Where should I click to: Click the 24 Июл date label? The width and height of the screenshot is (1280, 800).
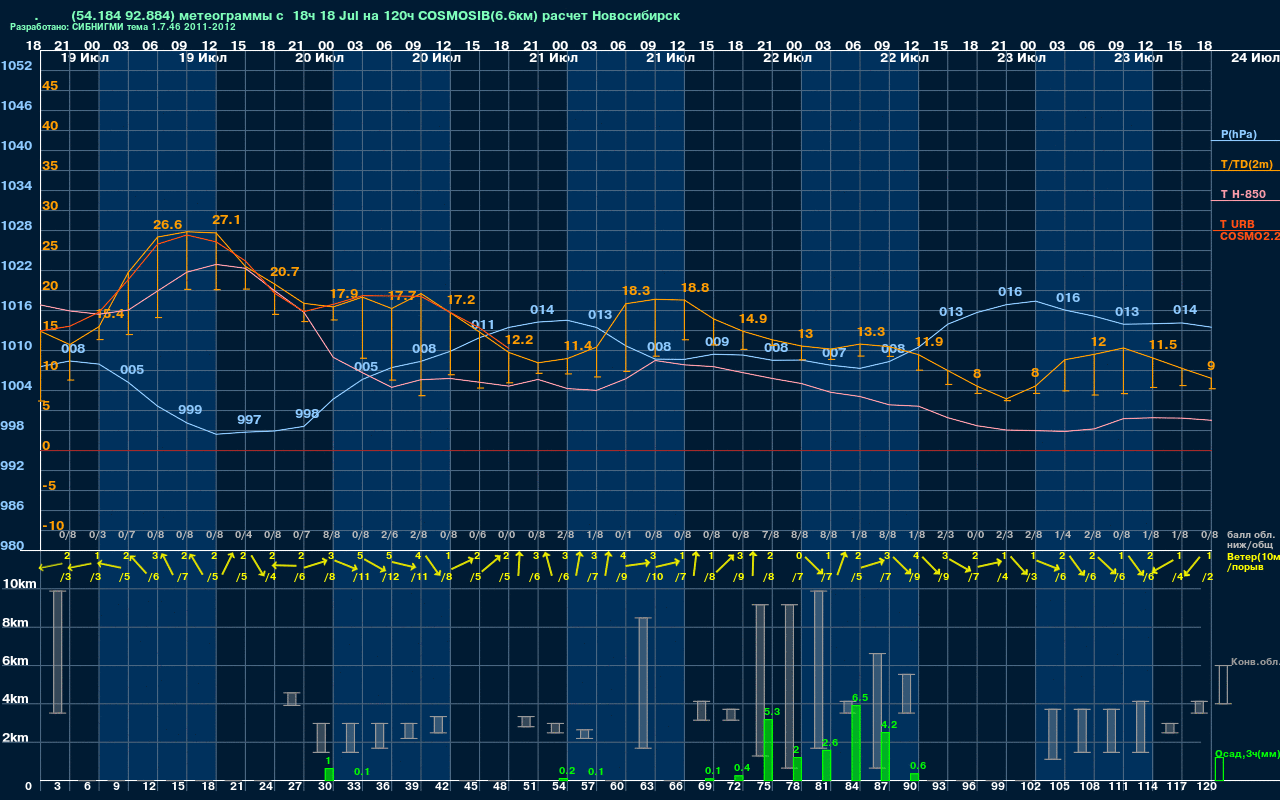tap(1254, 58)
